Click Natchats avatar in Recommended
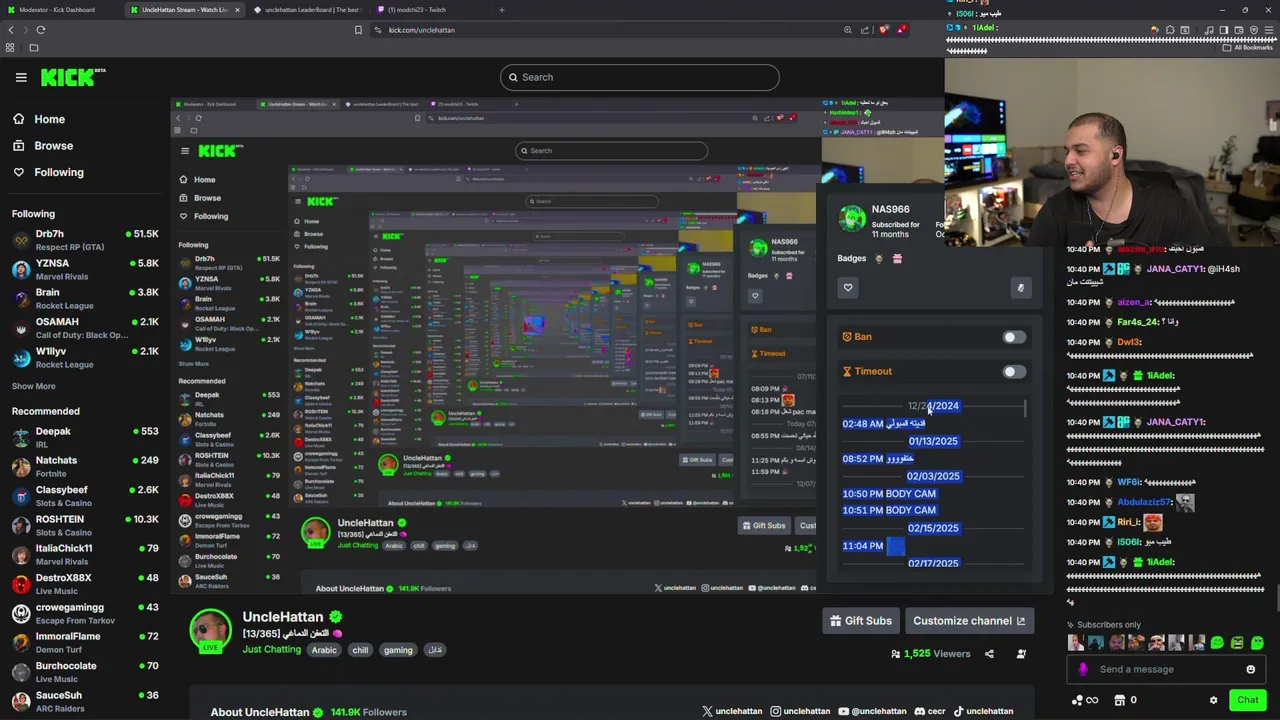The width and height of the screenshot is (1280, 720). tap(21, 466)
